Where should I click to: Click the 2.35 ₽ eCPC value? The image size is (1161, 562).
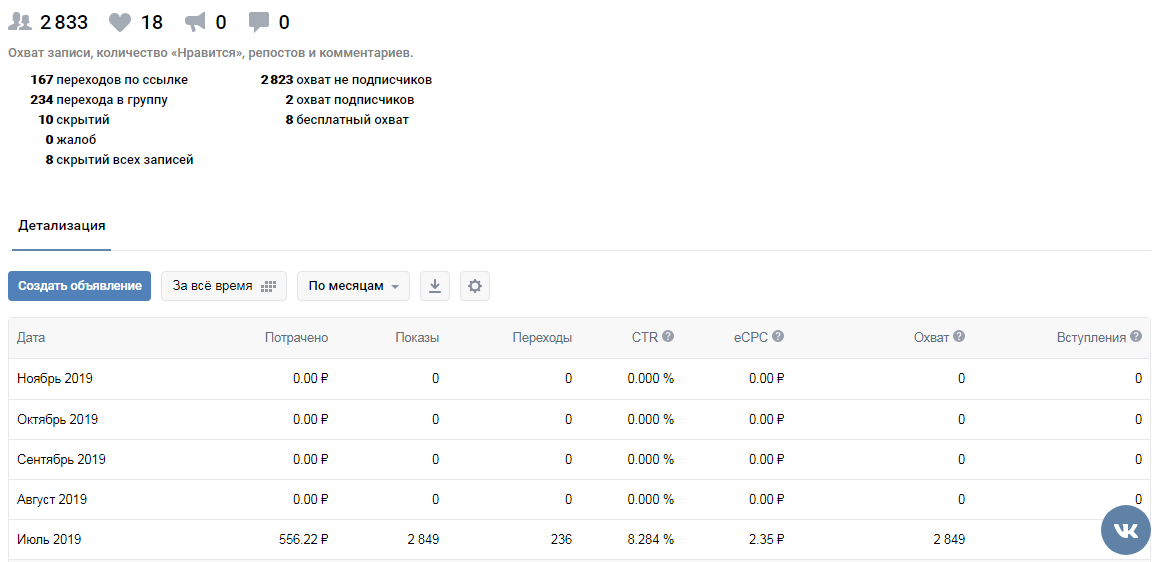766,540
